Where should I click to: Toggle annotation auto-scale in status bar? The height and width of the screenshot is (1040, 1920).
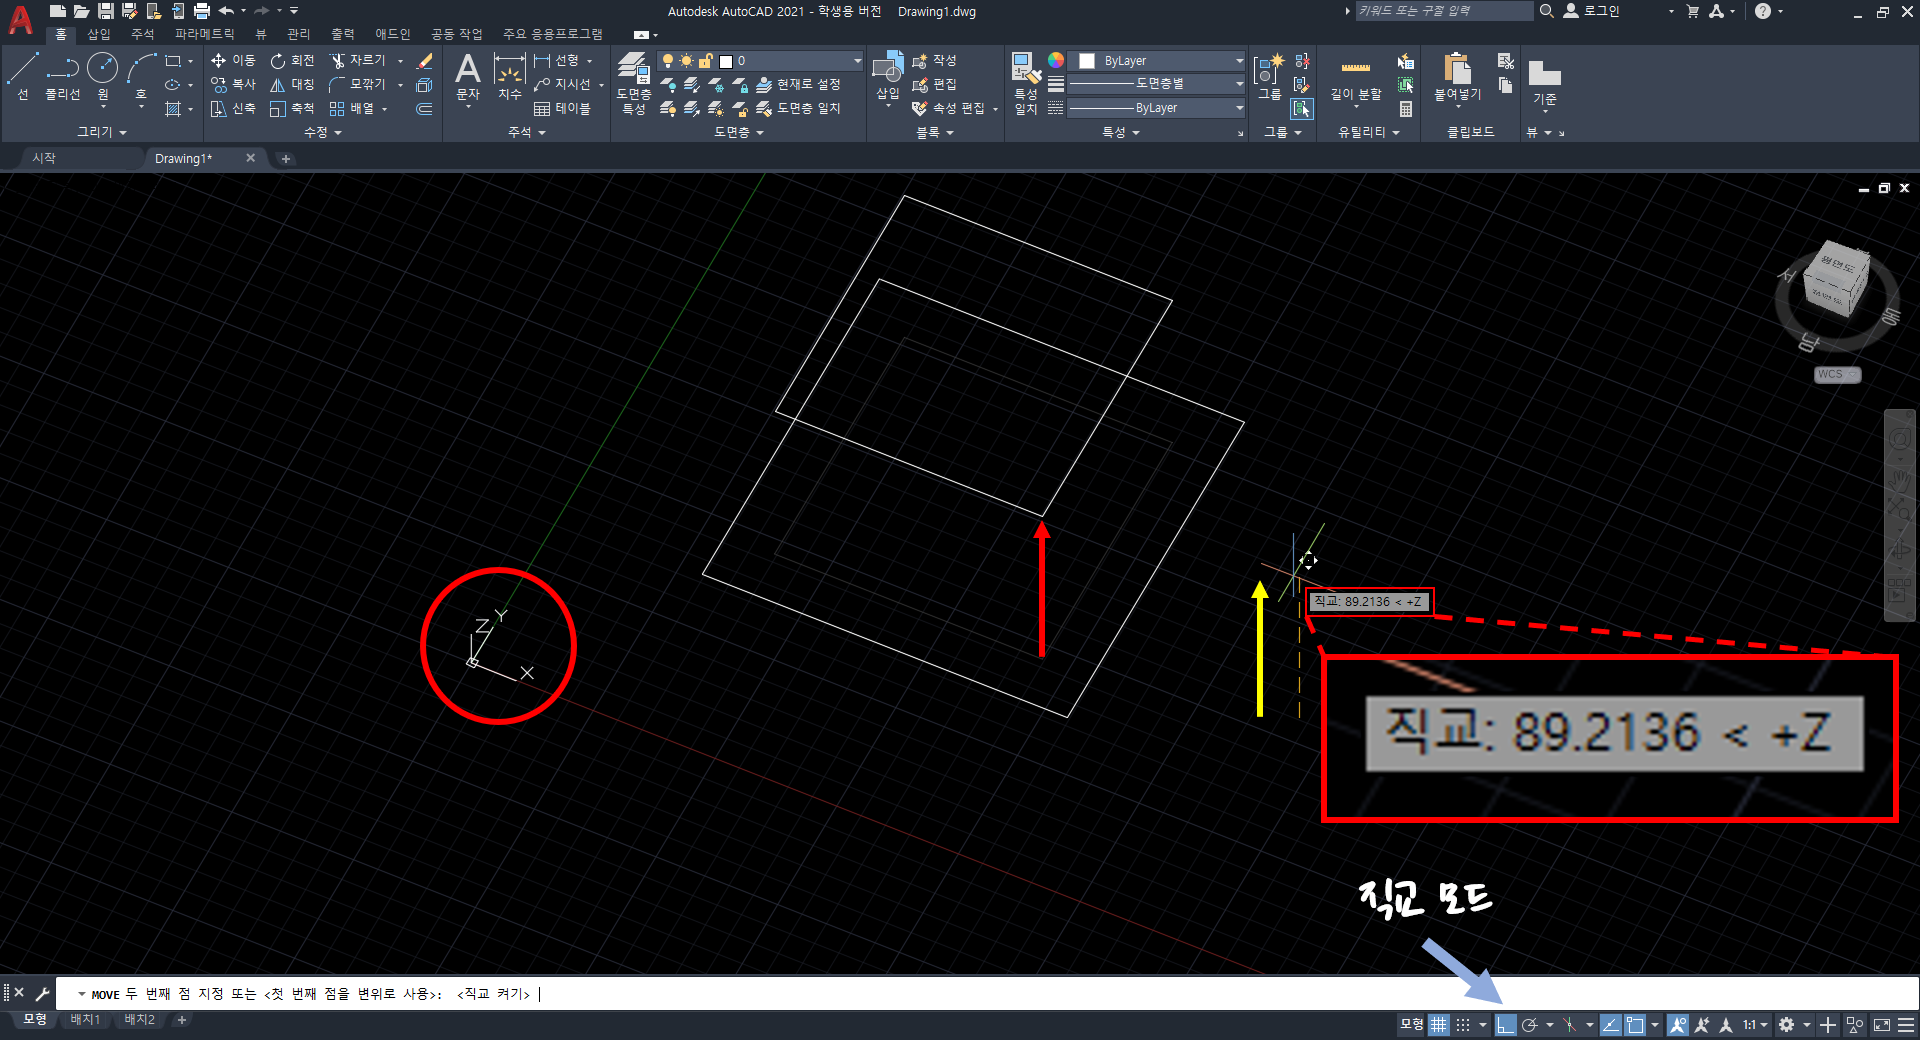[1701, 1025]
